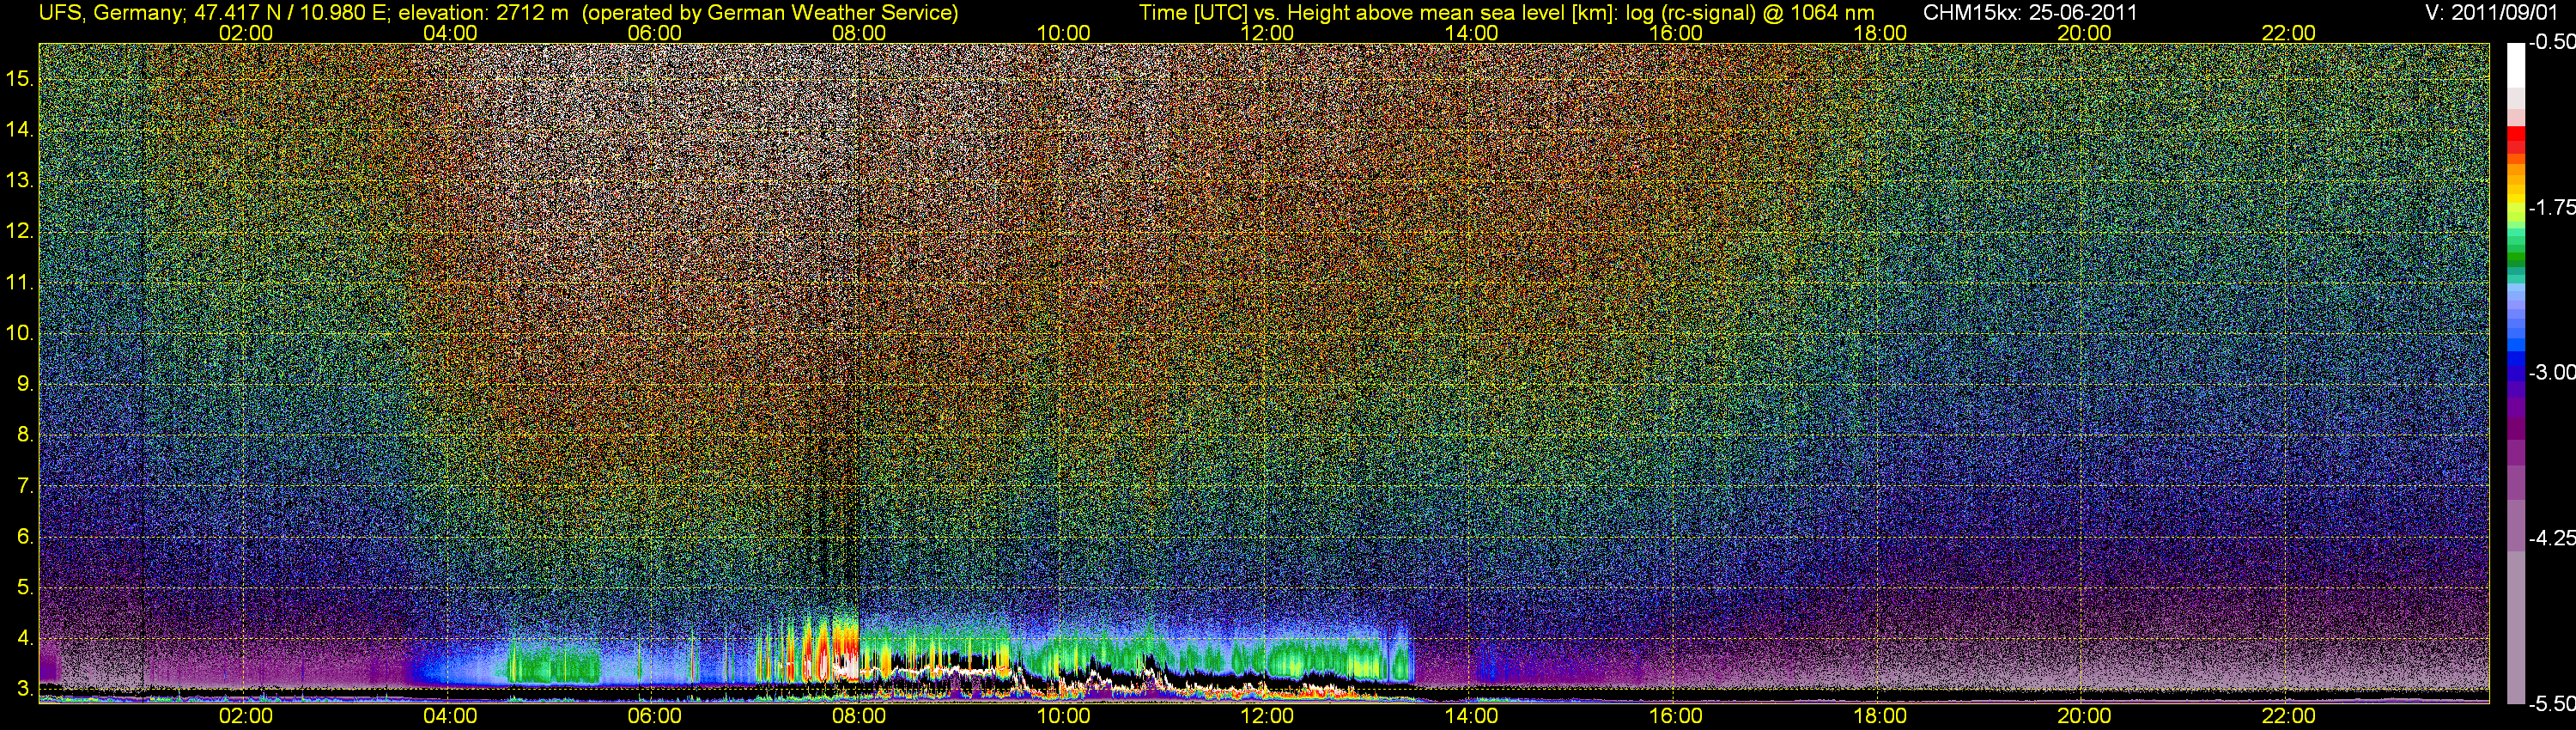Click the 3. km height axis label
This screenshot has height=730, width=2576.
[26, 689]
